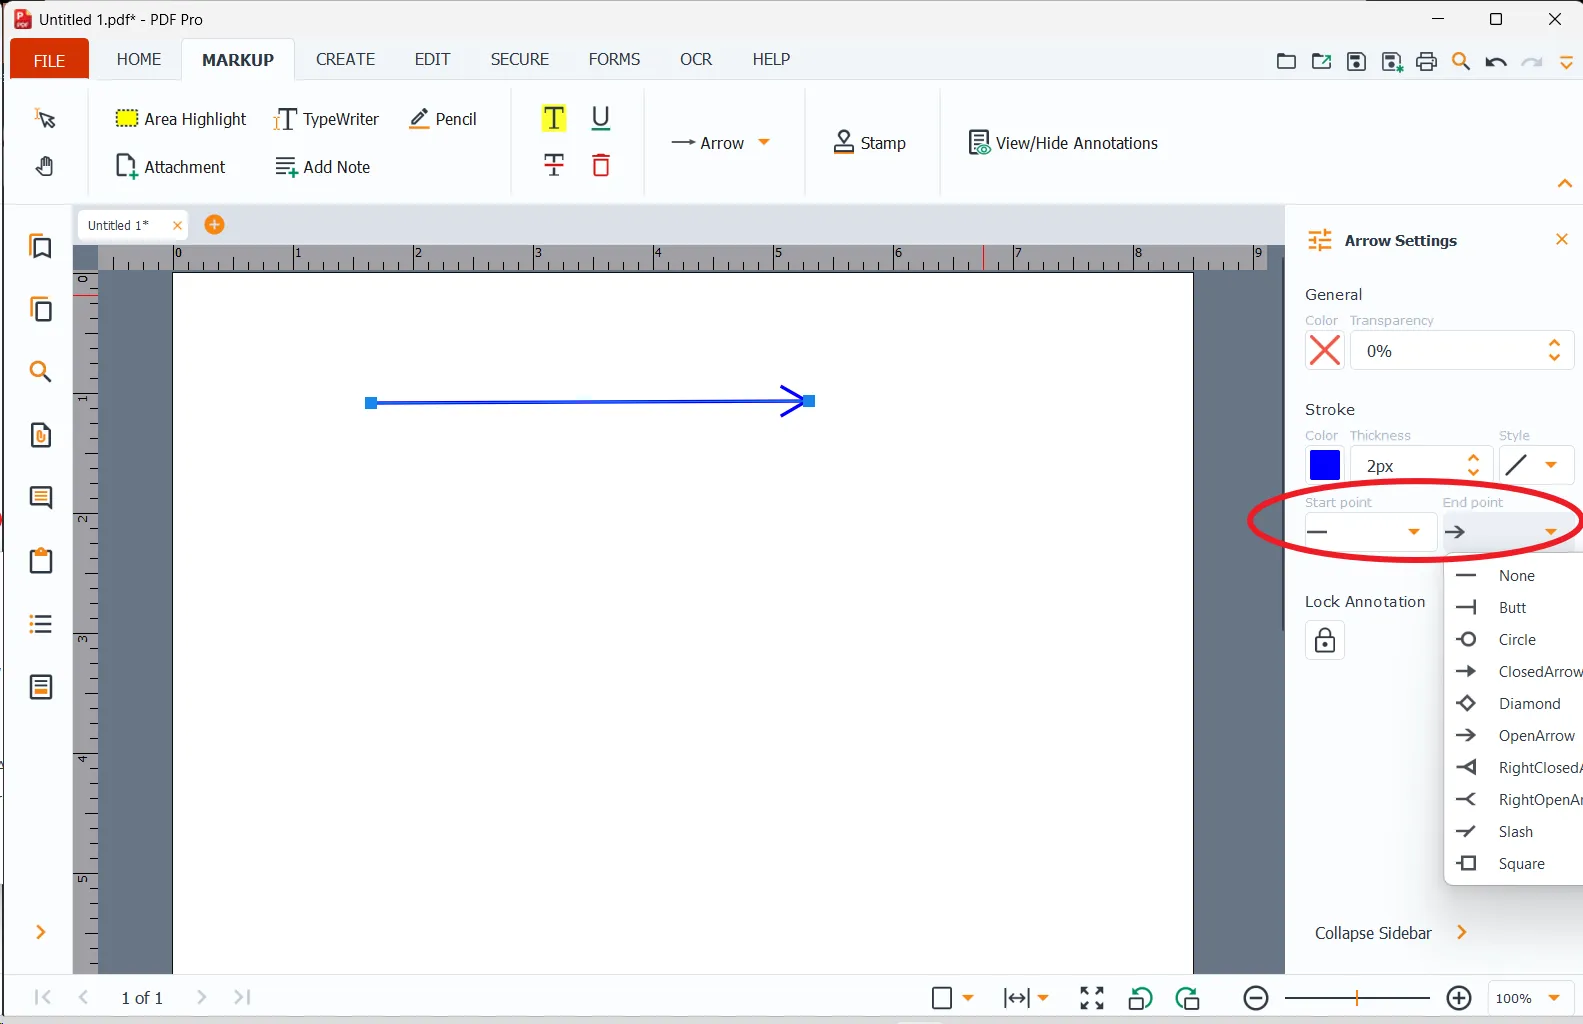Click the print icon in the top toolbar
This screenshot has width=1583, height=1024.
coord(1427,61)
